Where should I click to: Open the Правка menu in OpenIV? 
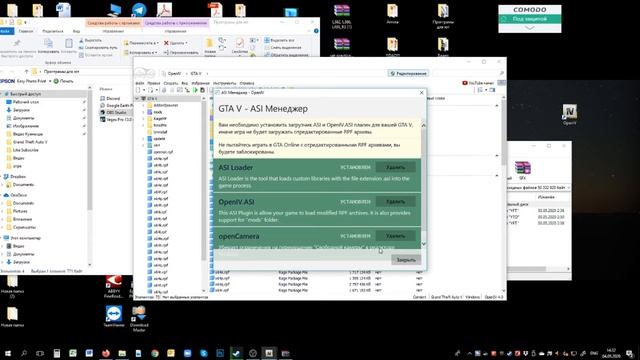pos(154,83)
